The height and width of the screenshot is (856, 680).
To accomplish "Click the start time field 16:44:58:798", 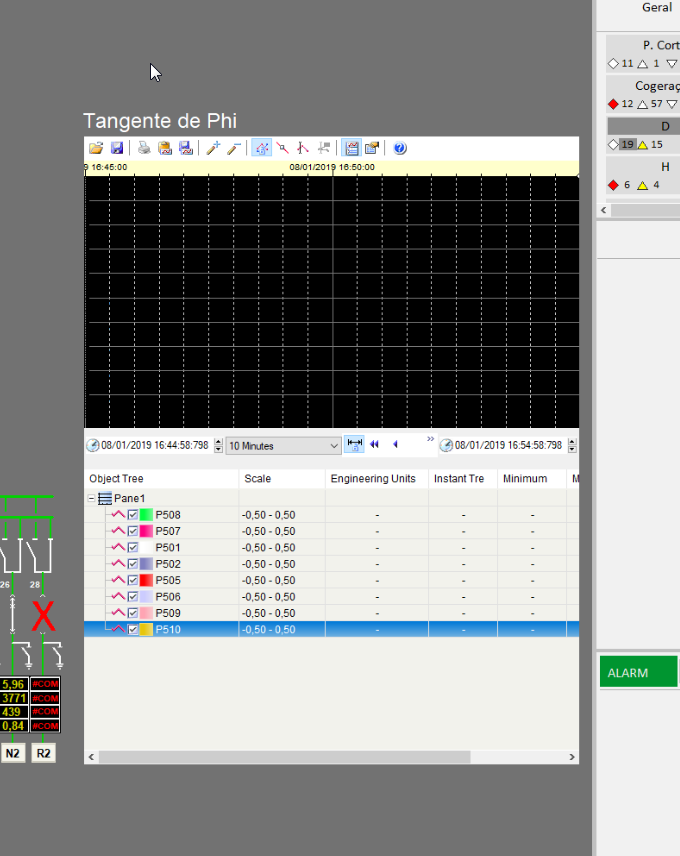I will (154, 445).
